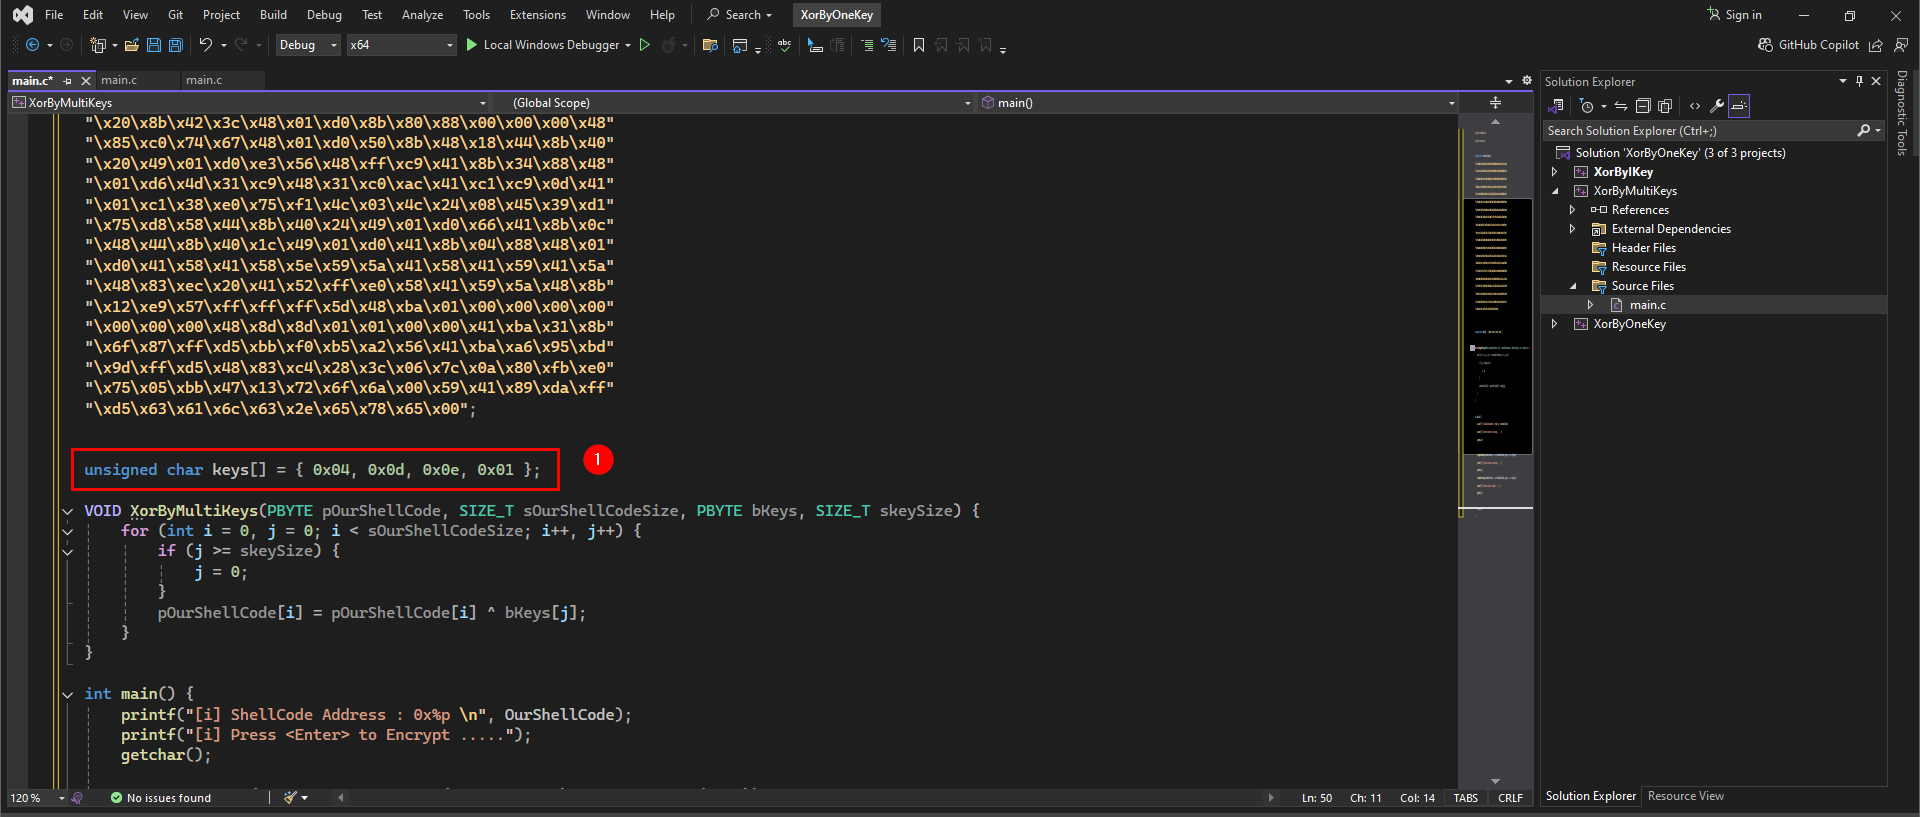The width and height of the screenshot is (1920, 817).
Task: Click the CRLF line ending indicator
Action: 1510,798
